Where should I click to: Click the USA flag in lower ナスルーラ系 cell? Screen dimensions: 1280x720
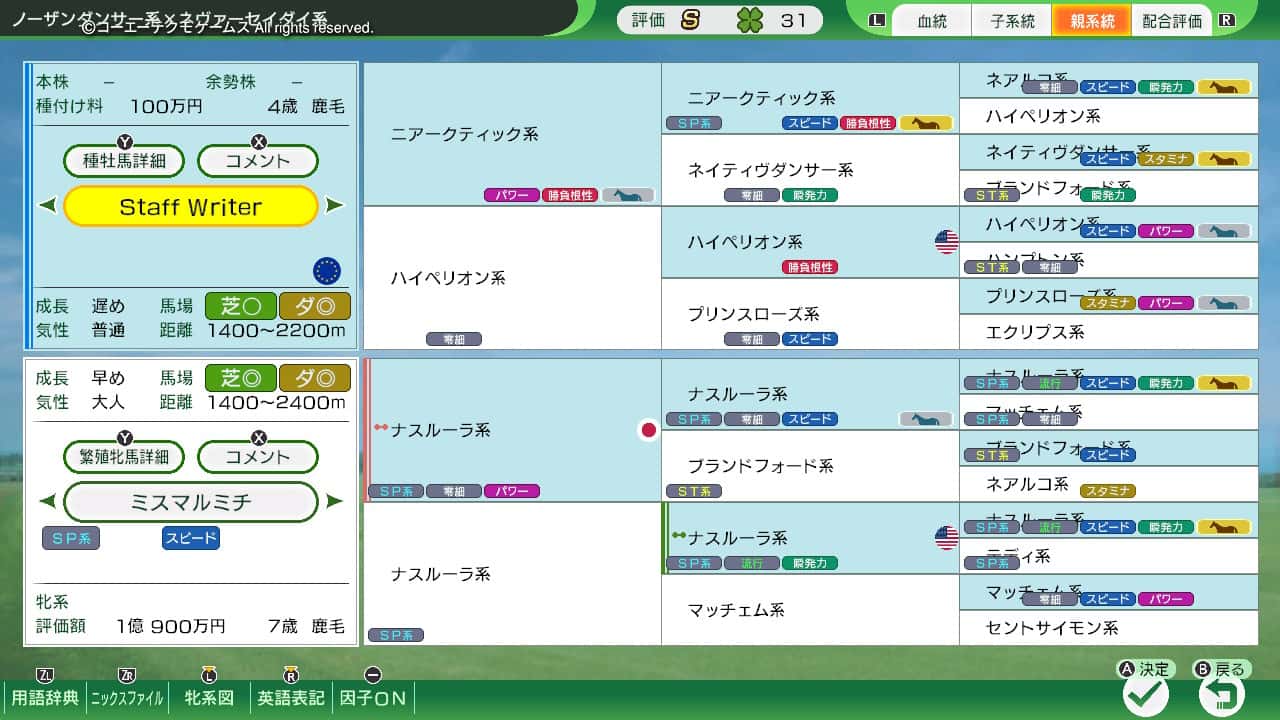pos(946,538)
